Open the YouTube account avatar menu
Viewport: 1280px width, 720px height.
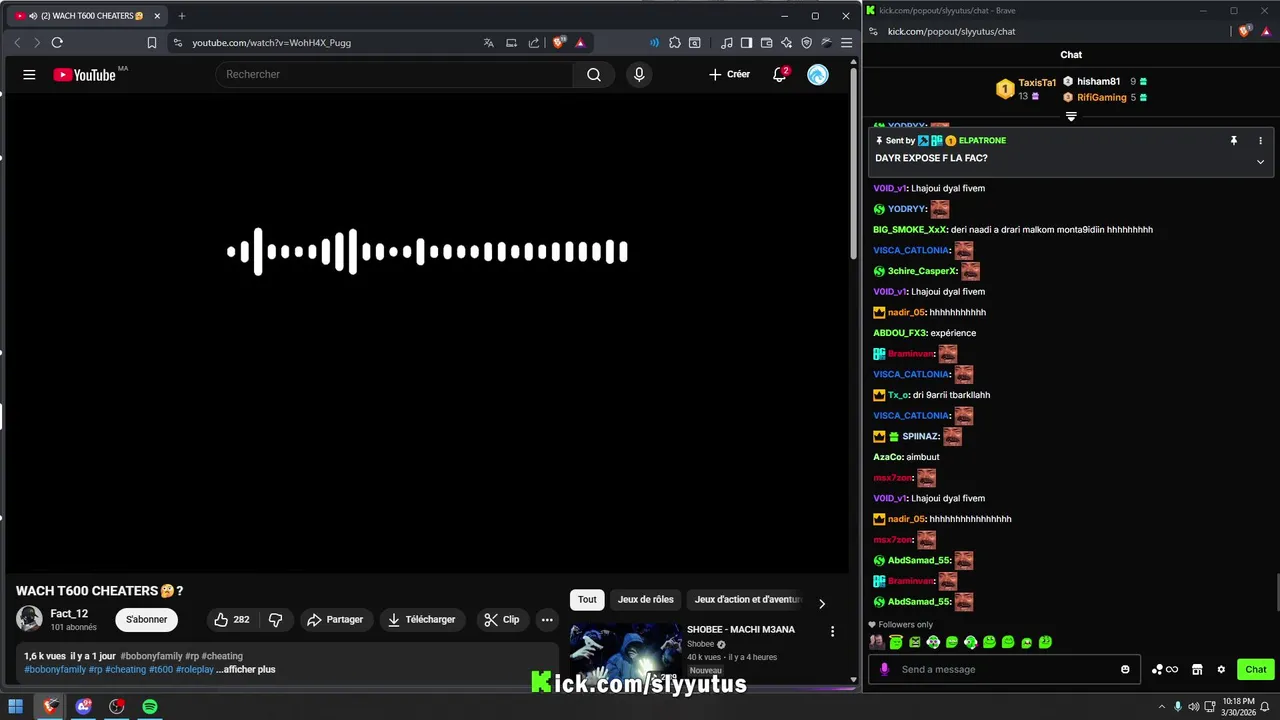point(818,75)
